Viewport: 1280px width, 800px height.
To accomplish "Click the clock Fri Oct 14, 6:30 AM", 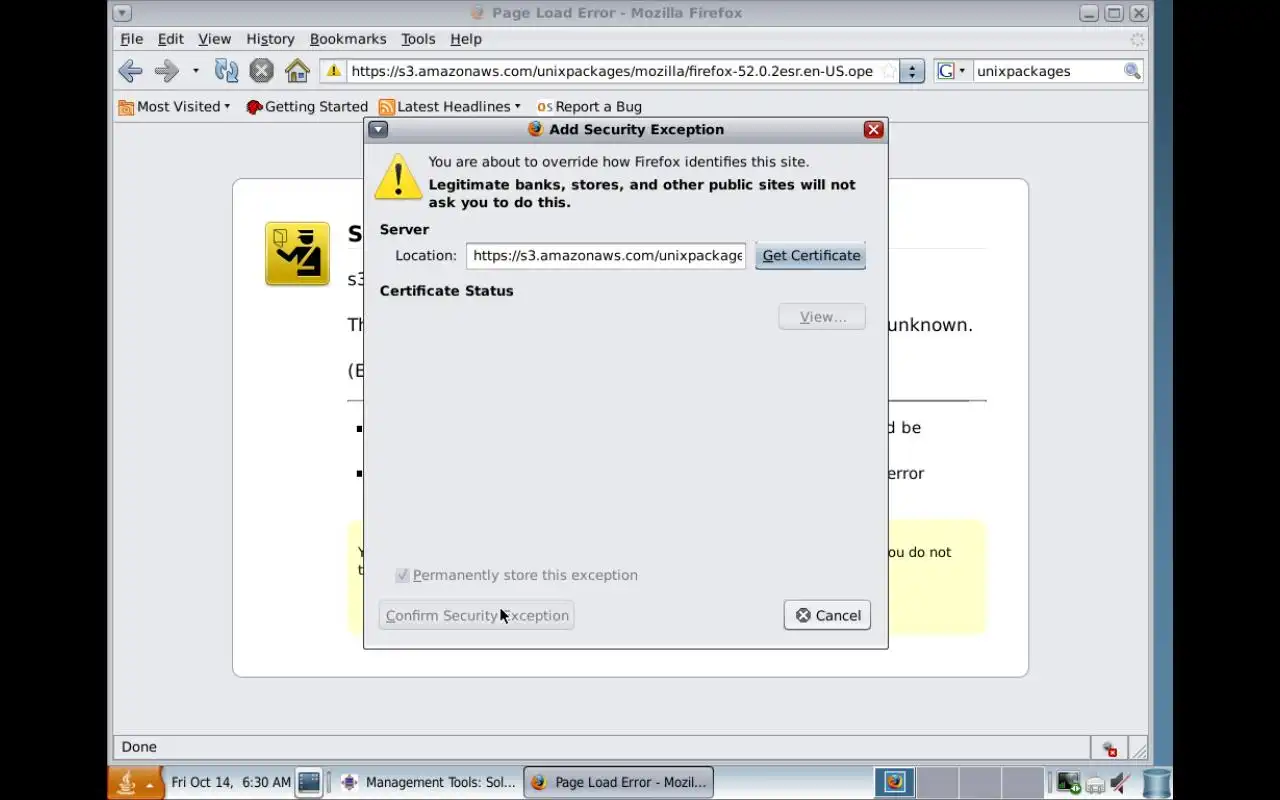I will point(231,782).
